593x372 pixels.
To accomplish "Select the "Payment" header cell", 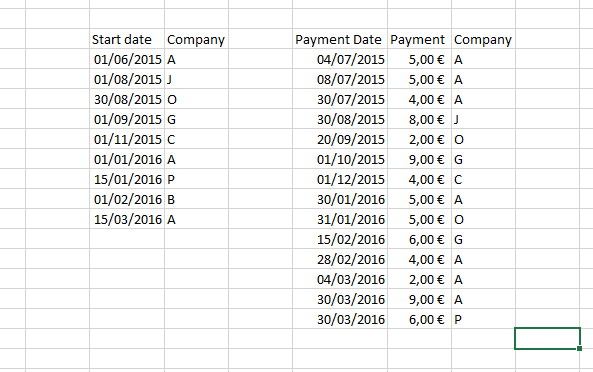I will tap(419, 39).
